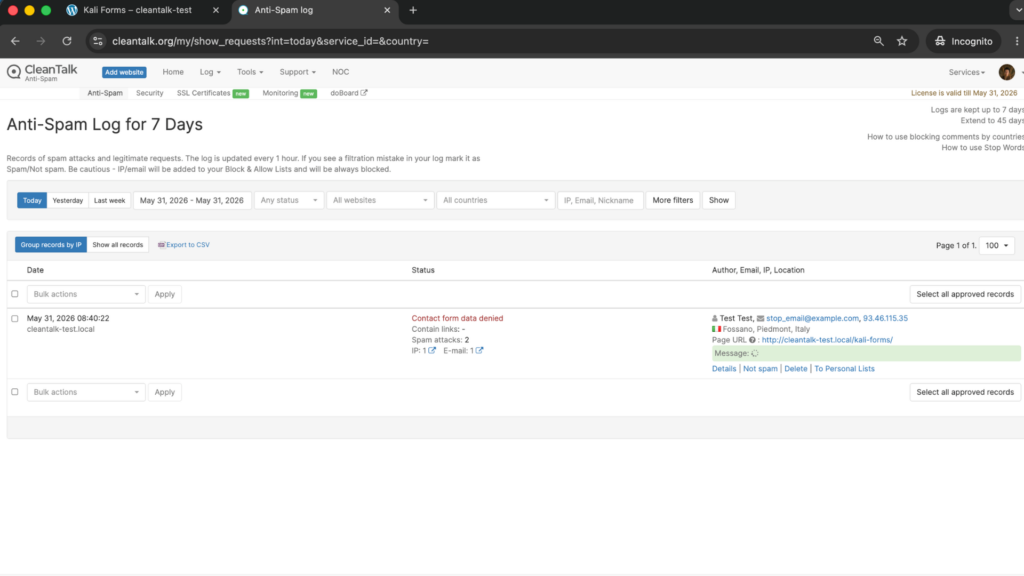
Task: Check the bottom bulk actions checkbox
Action: (15, 392)
